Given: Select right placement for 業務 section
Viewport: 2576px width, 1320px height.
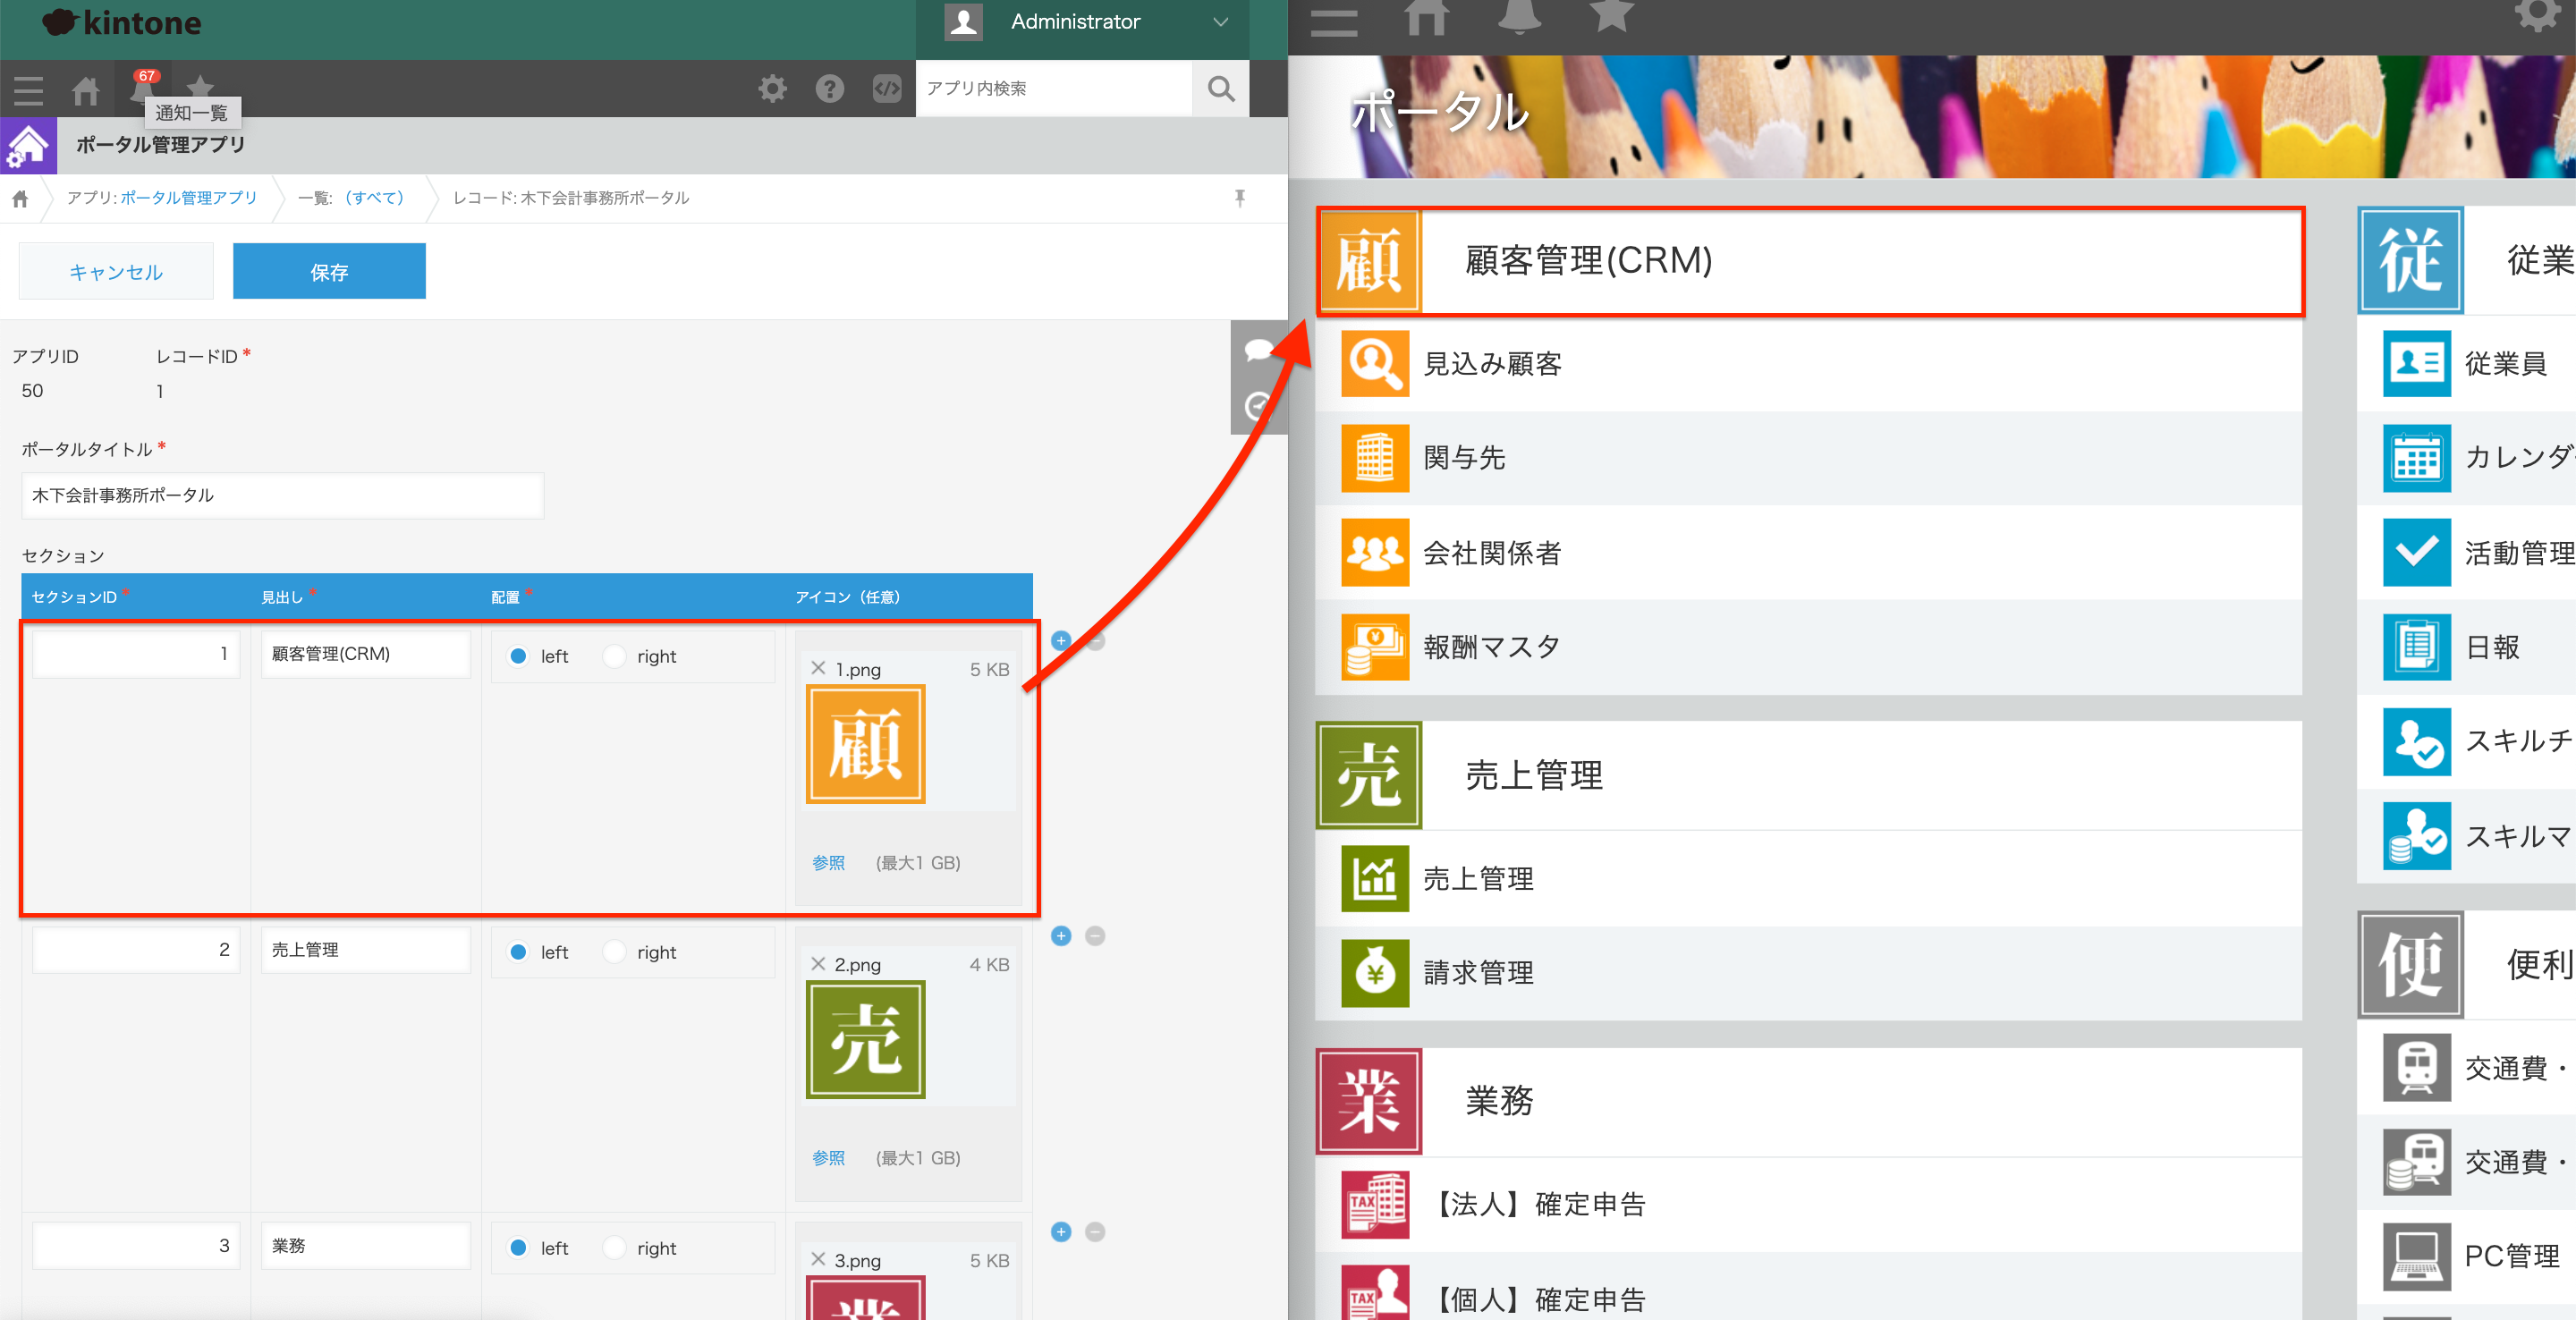Looking at the screenshot, I should click(614, 1247).
